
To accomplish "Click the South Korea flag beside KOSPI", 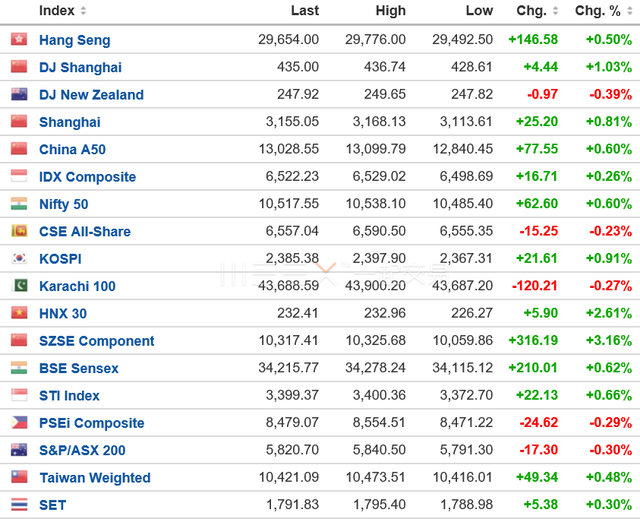I will pyautogui.click(x=19, y=258).
